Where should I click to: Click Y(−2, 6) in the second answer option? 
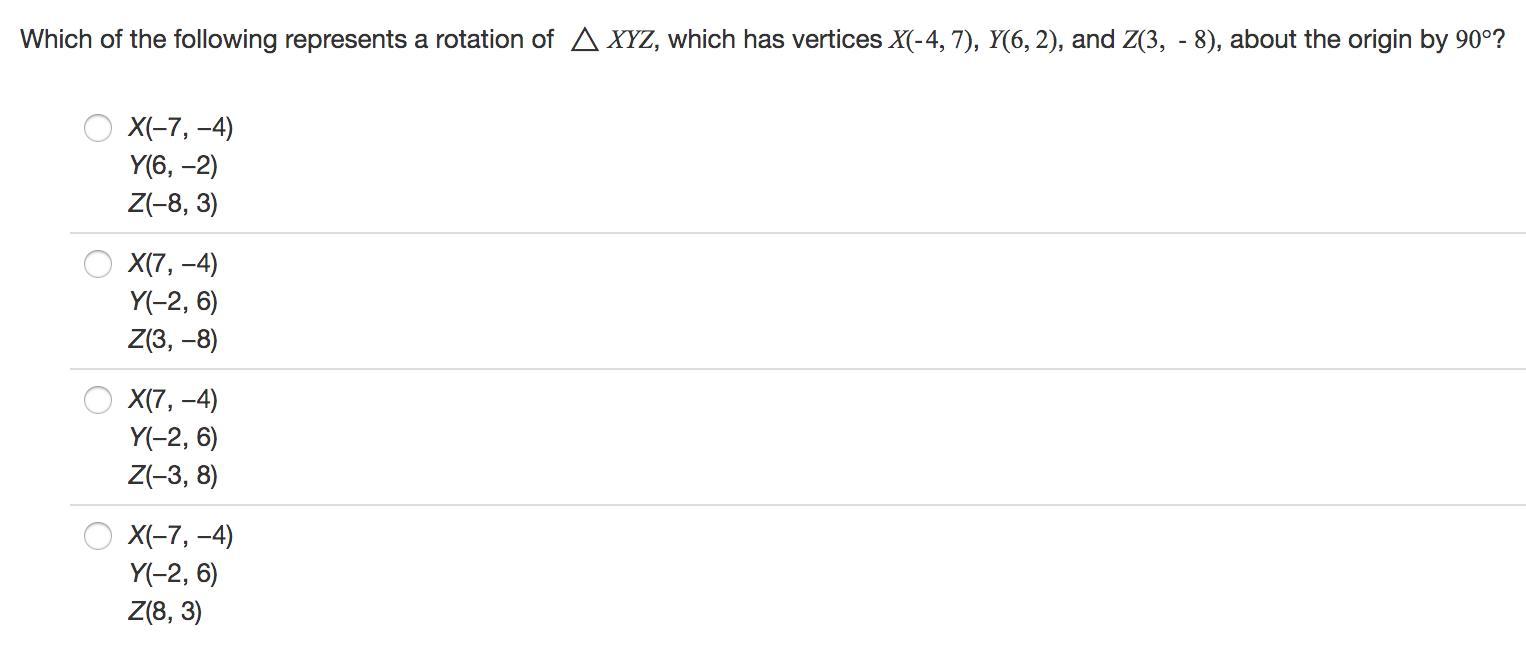pos(172,302)
